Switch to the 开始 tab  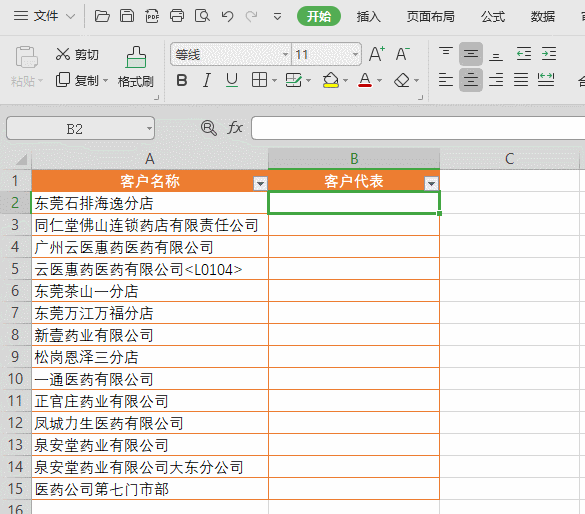point(319,16)
